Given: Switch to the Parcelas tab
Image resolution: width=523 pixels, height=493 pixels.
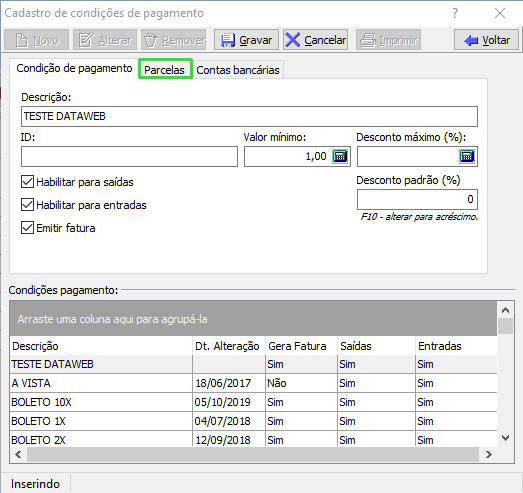Looking at the screenshot, I should point(164,70).
